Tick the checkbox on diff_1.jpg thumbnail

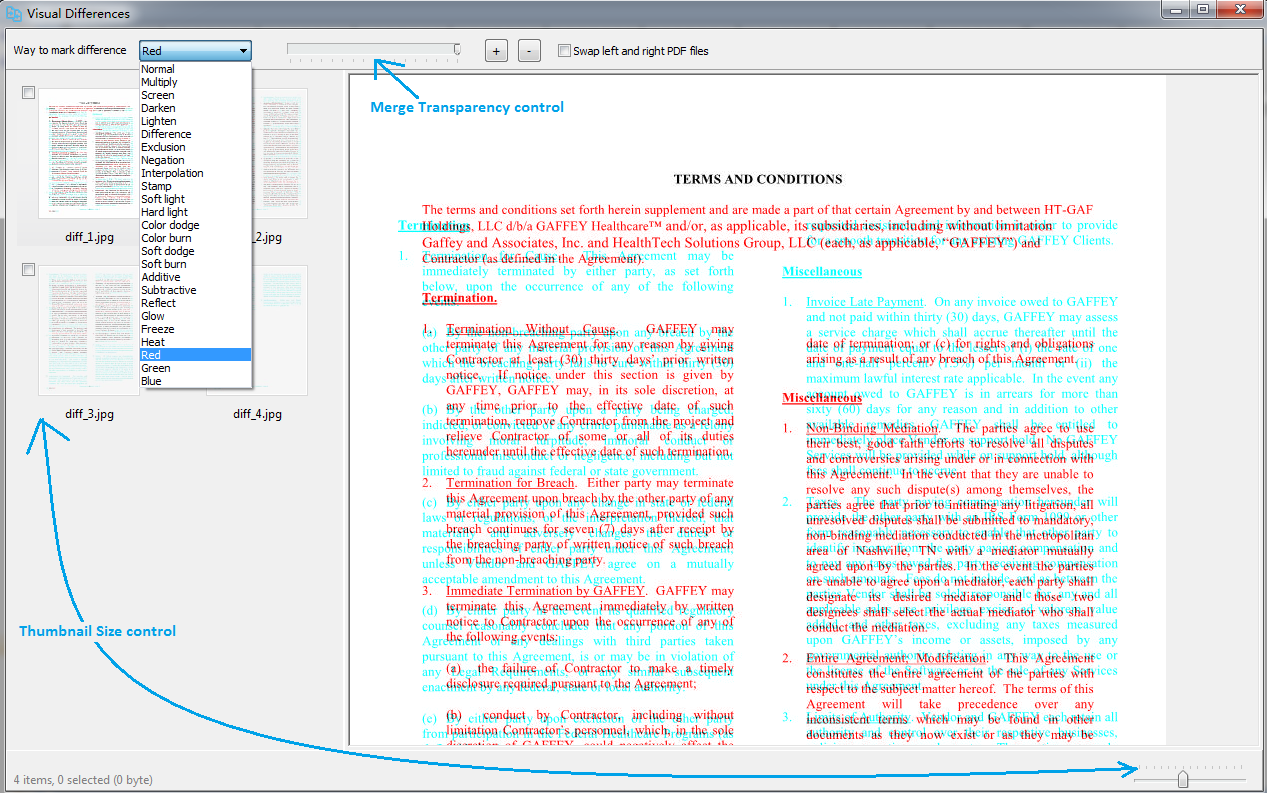28,93
